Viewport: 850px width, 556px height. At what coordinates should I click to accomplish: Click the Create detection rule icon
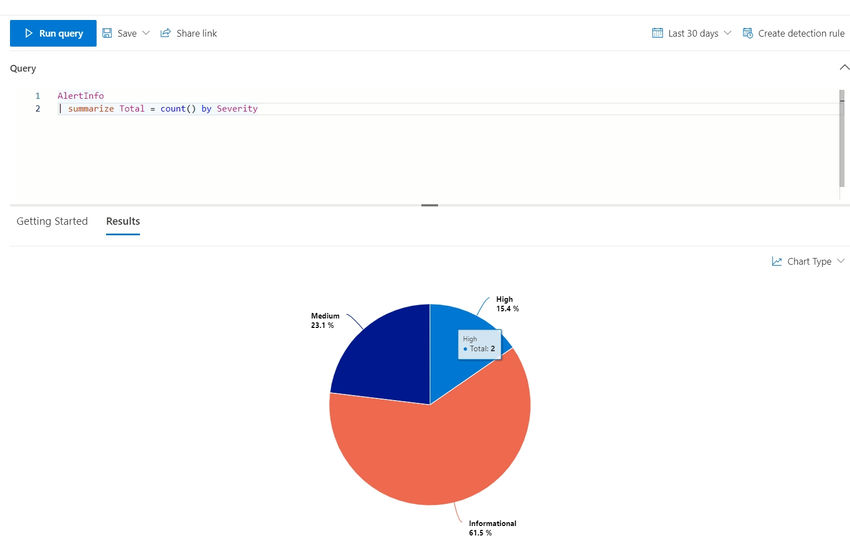point(748,33)
